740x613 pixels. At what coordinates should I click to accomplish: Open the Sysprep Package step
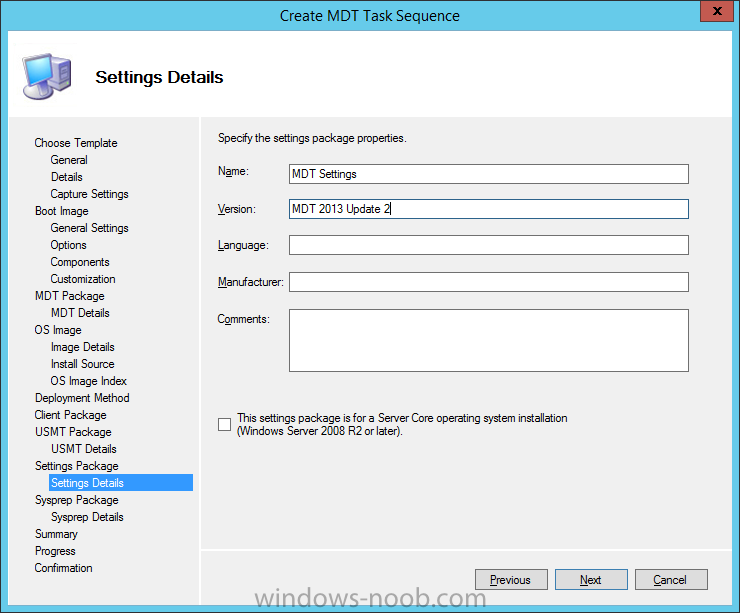(77, 500)
